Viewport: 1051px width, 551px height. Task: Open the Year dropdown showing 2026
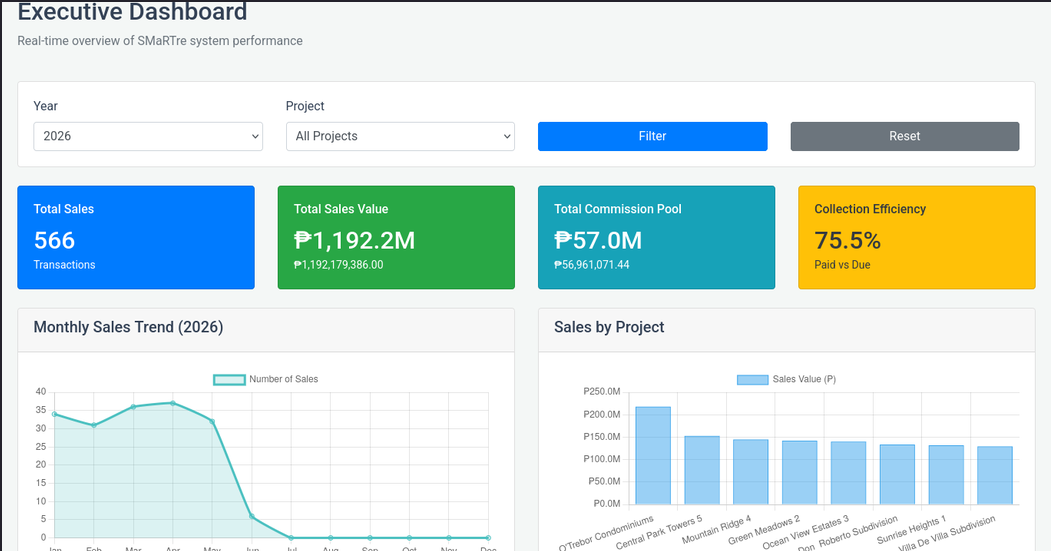pos(148,136)
